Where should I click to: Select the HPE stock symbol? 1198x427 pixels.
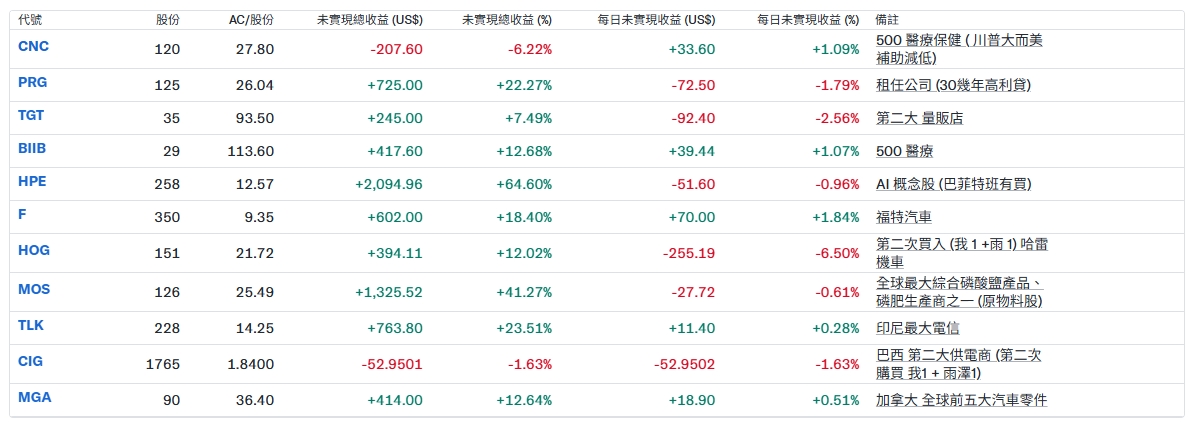[x=32, y=181]
